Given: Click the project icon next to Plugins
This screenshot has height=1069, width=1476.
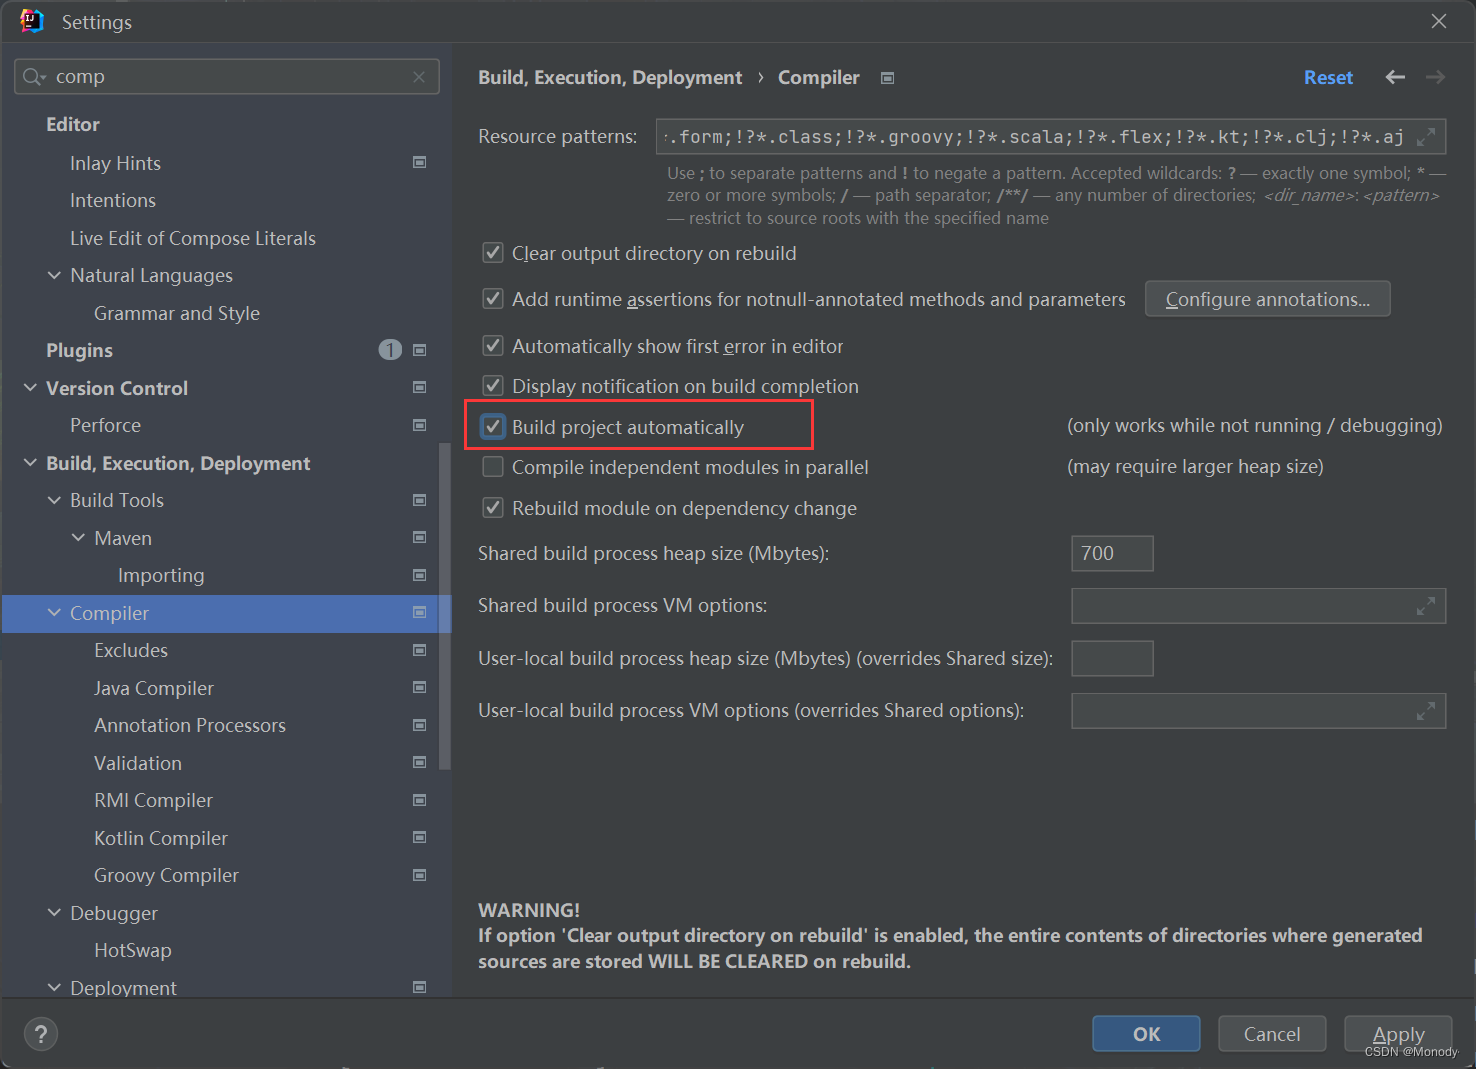Looking at the screenshot, I should point(420,350).
